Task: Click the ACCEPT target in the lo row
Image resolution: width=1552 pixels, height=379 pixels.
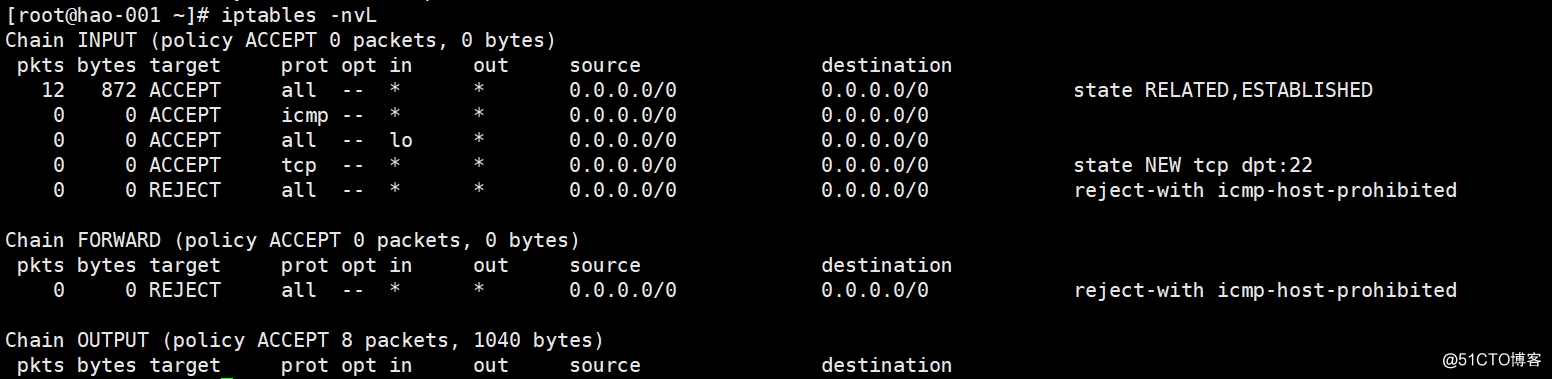Action: coord(185,140)
